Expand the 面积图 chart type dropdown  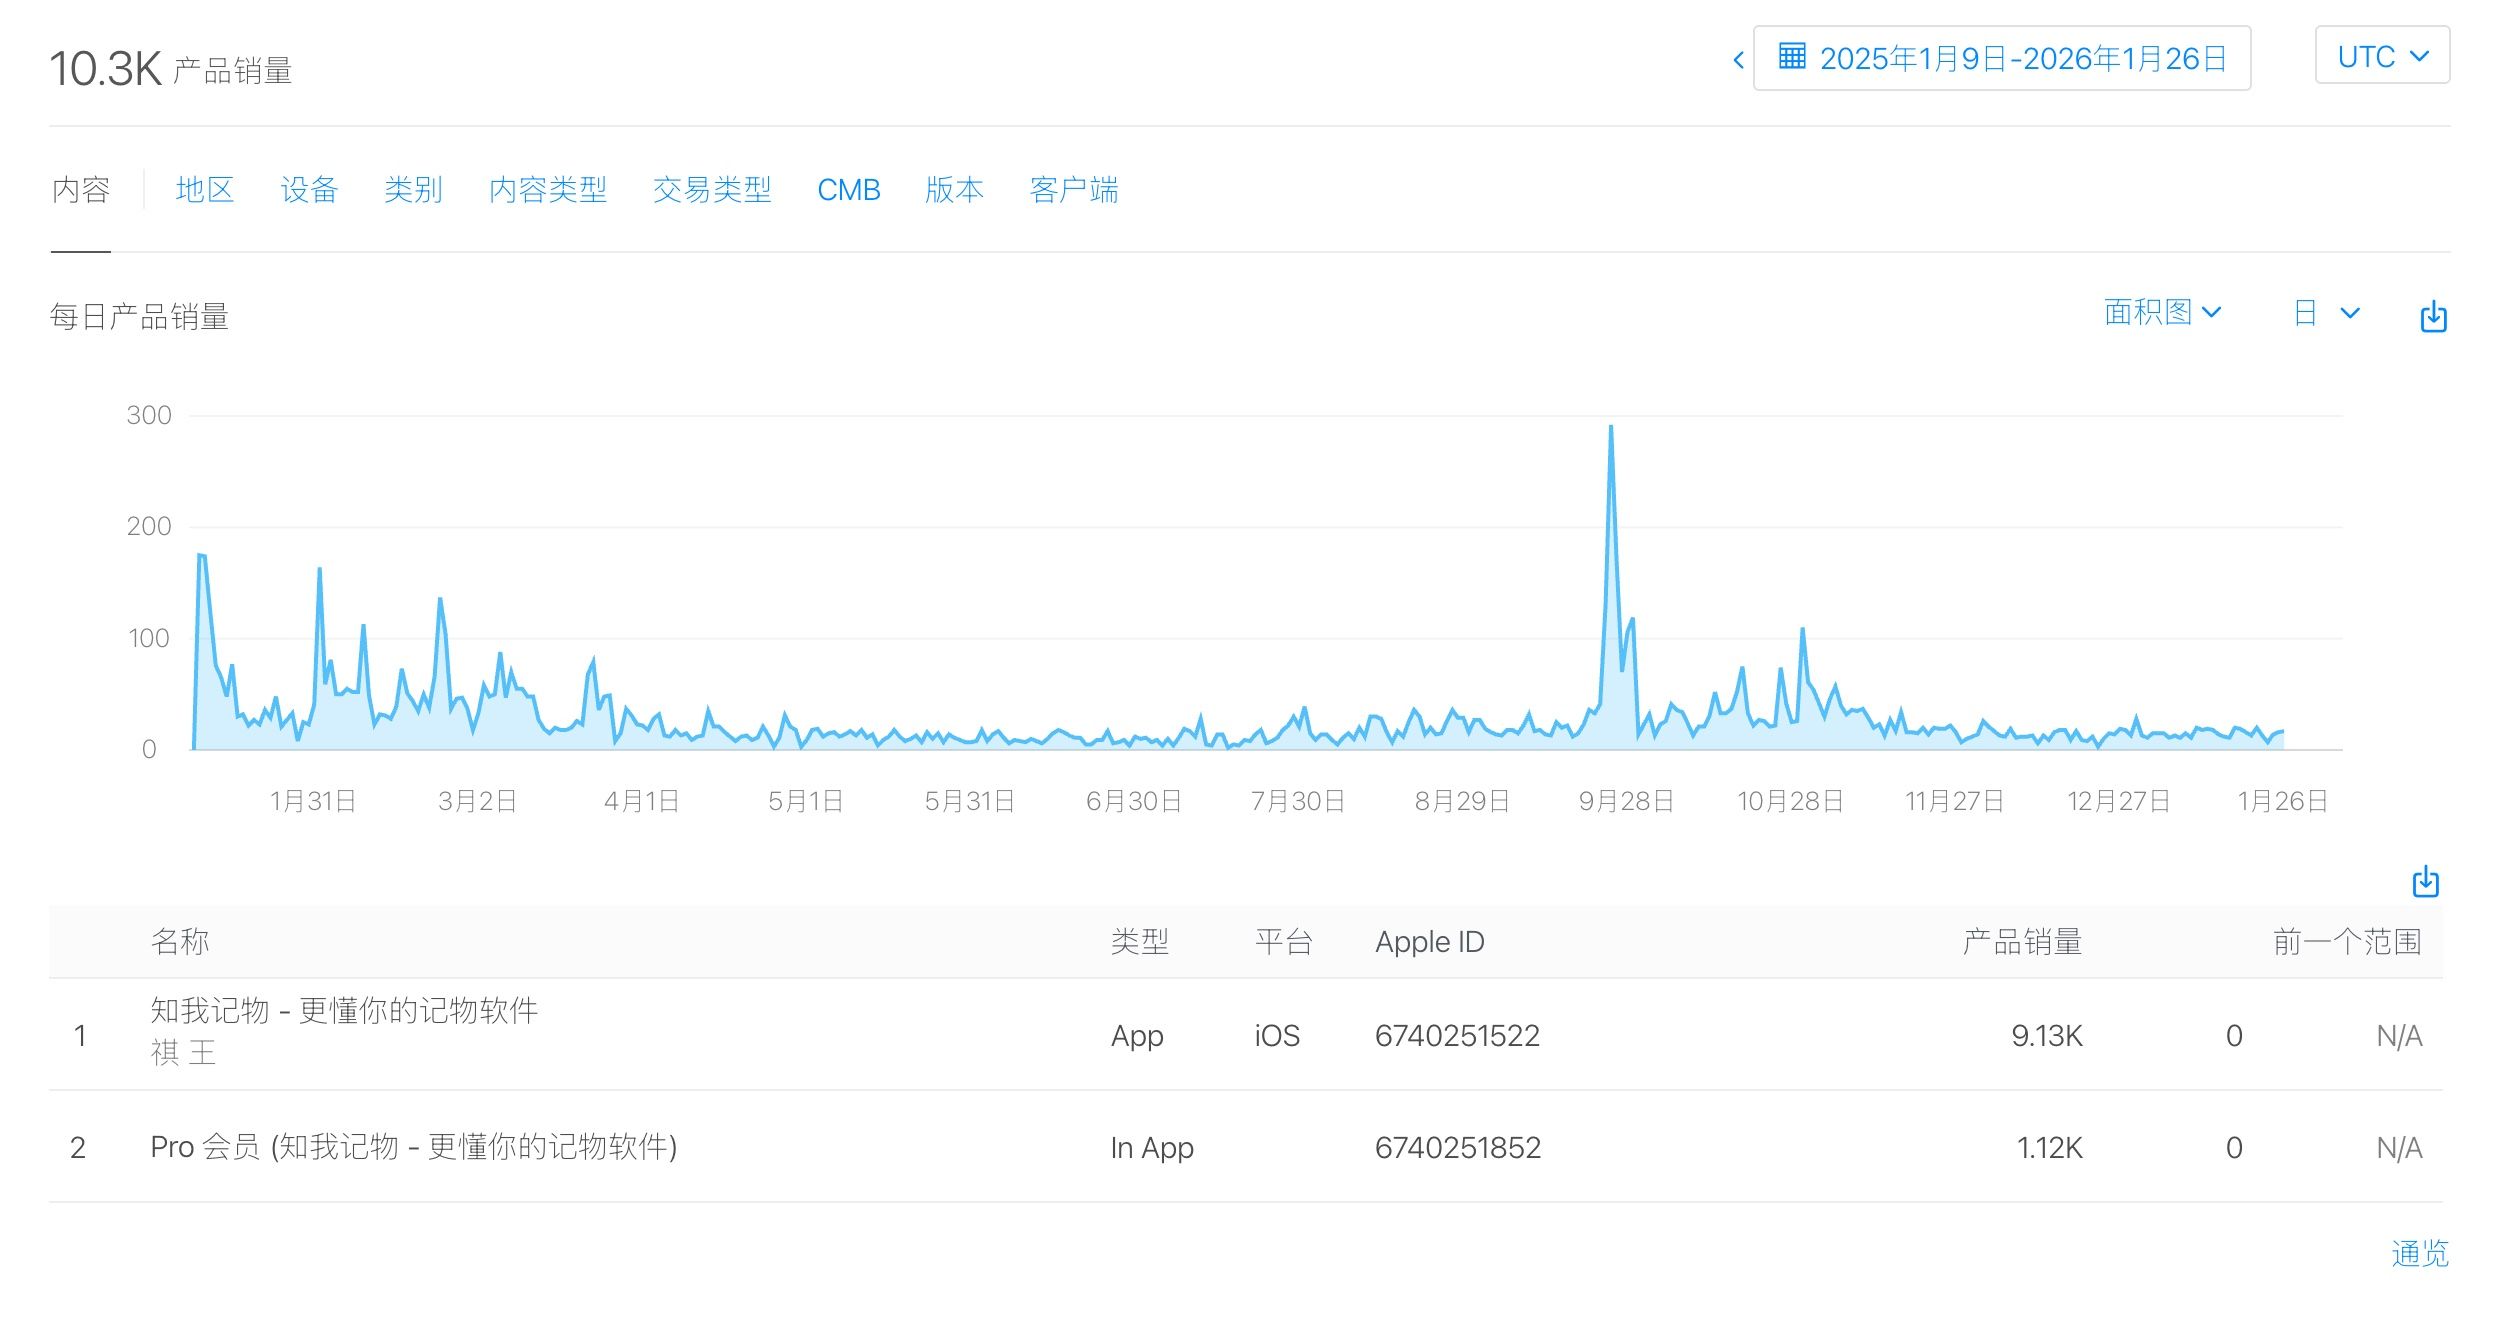pyautogui.click(x=2161, y=312)
